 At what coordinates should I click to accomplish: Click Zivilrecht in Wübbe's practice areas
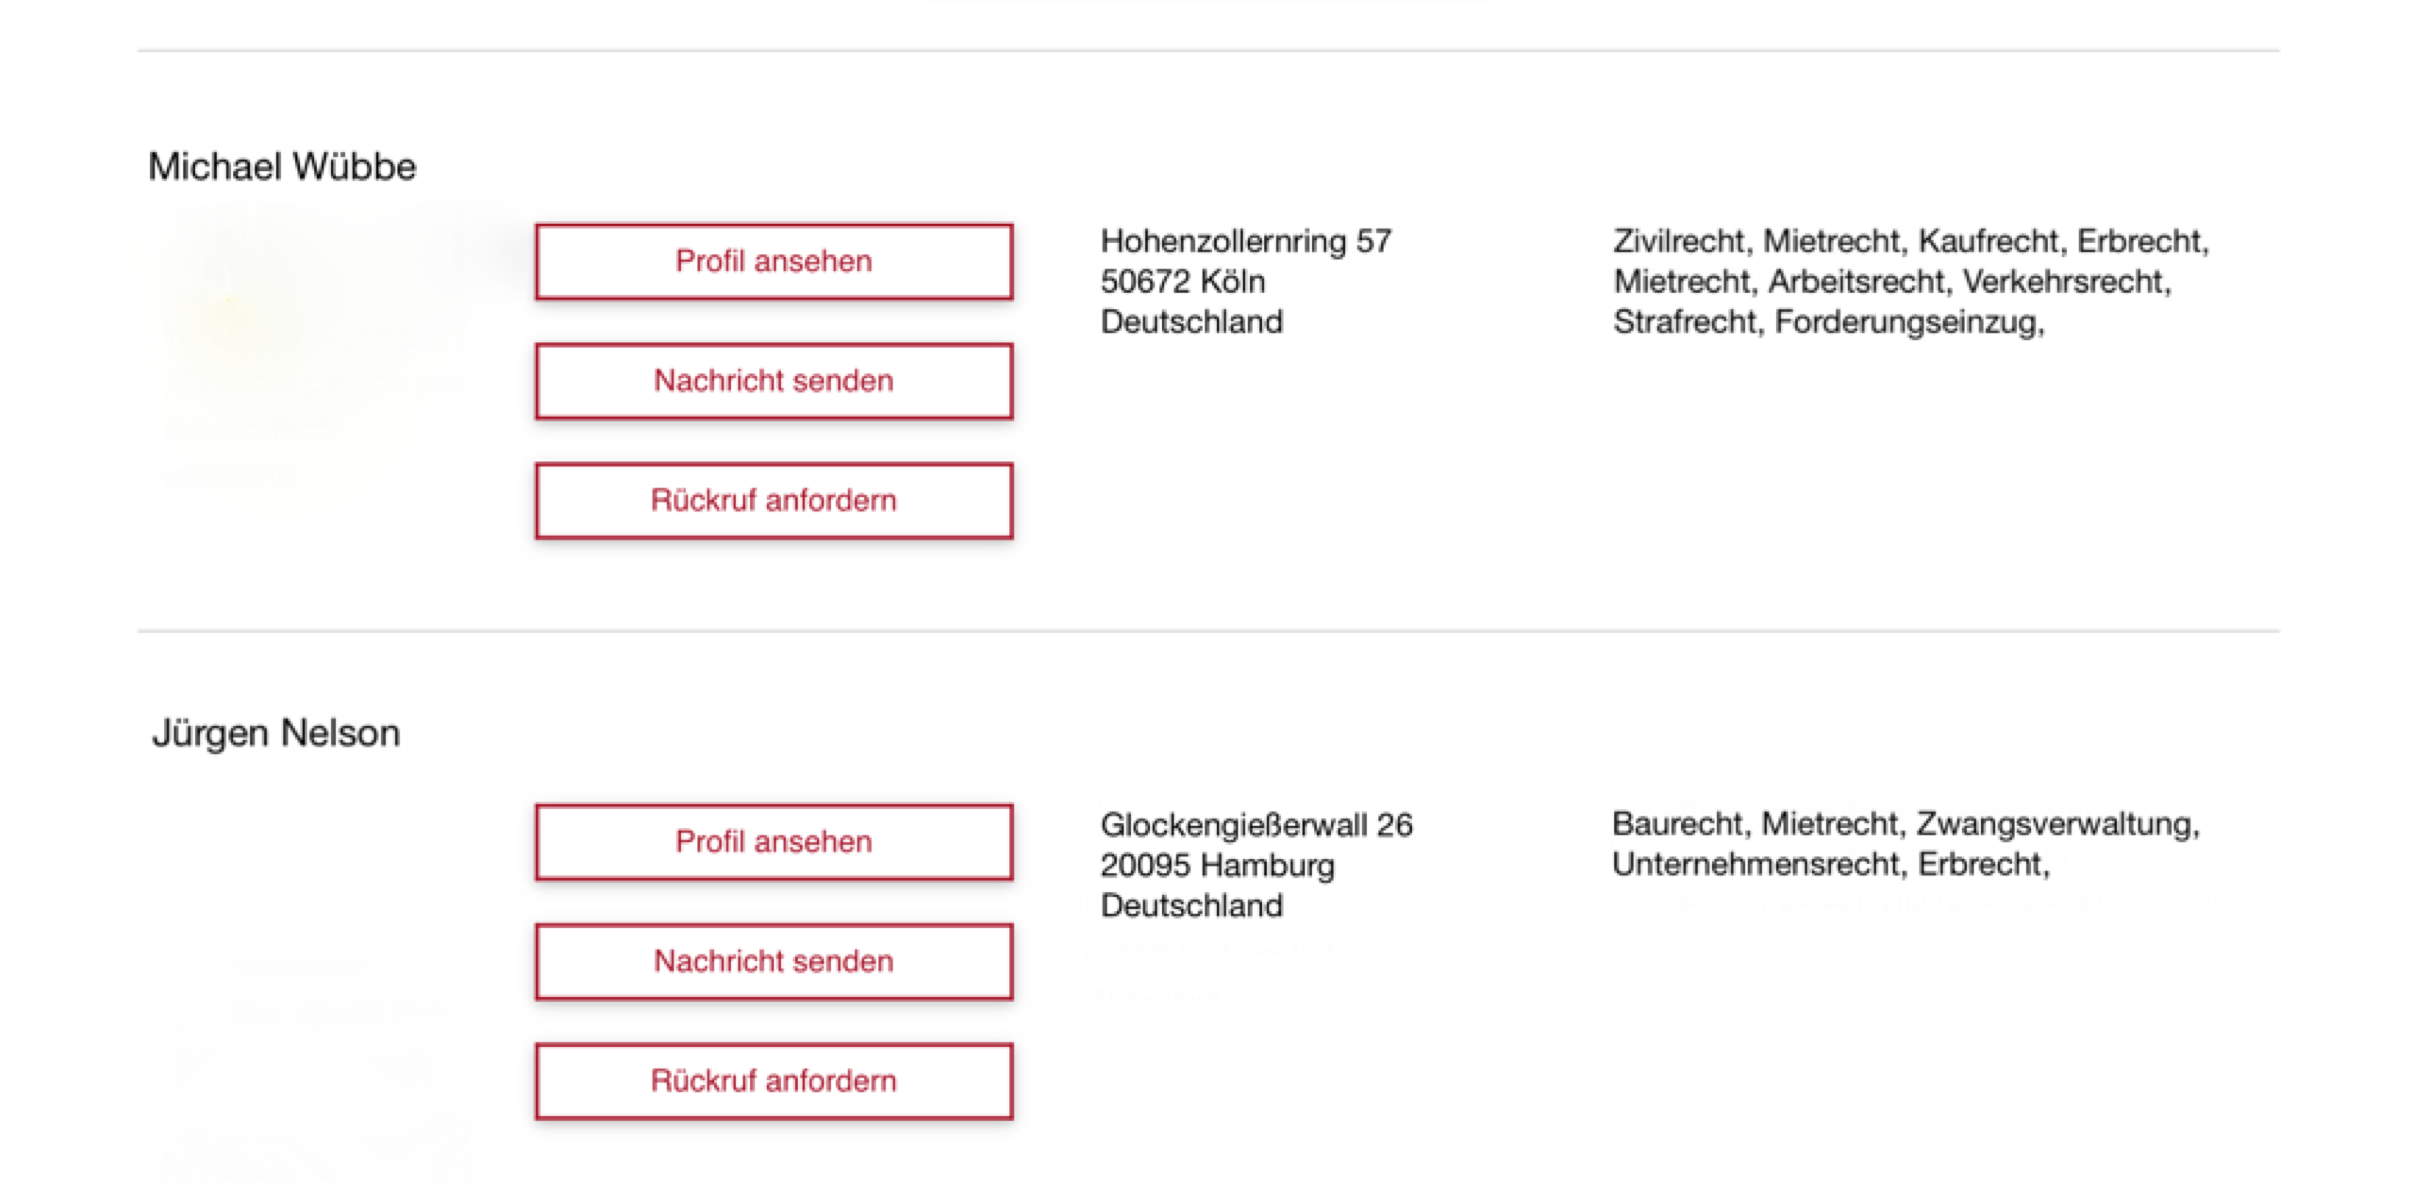coord(1678,241)
